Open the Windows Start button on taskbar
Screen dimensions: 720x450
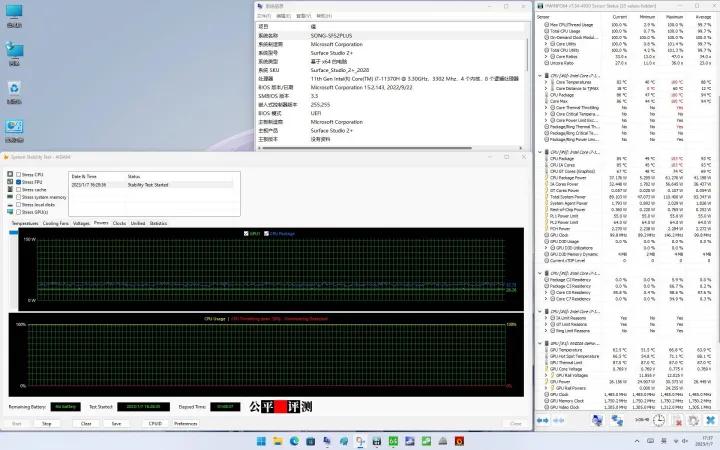(x=263, y=440)
